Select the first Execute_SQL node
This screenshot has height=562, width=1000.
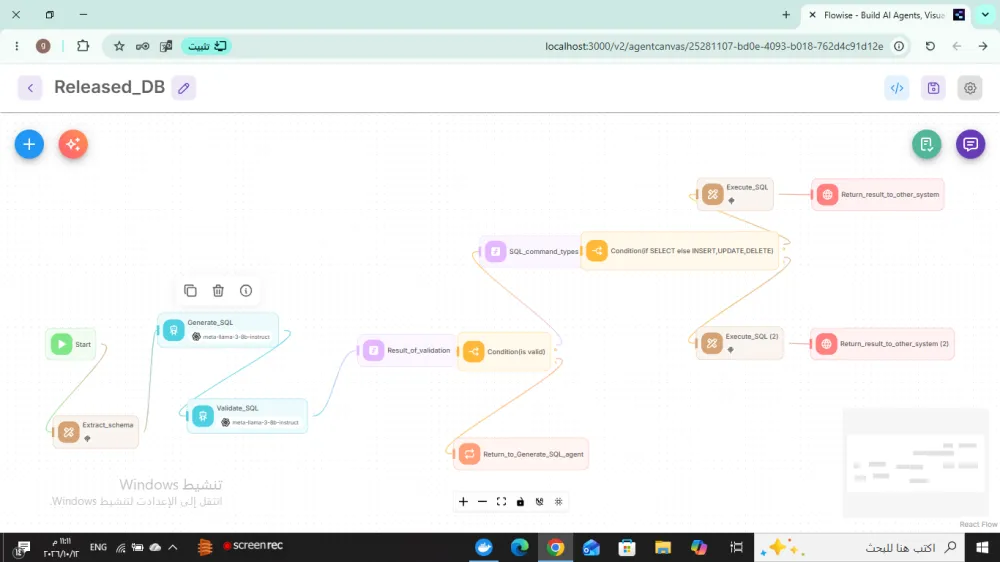(x=735, y=194)
